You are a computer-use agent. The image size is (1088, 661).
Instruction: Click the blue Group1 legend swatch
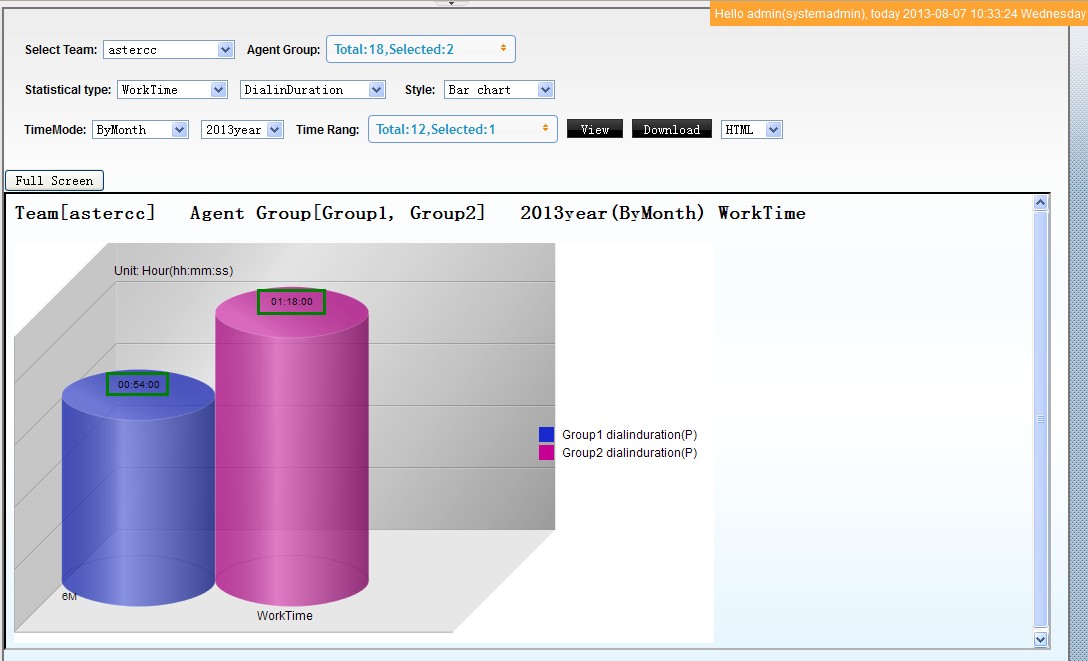[546, 435]
